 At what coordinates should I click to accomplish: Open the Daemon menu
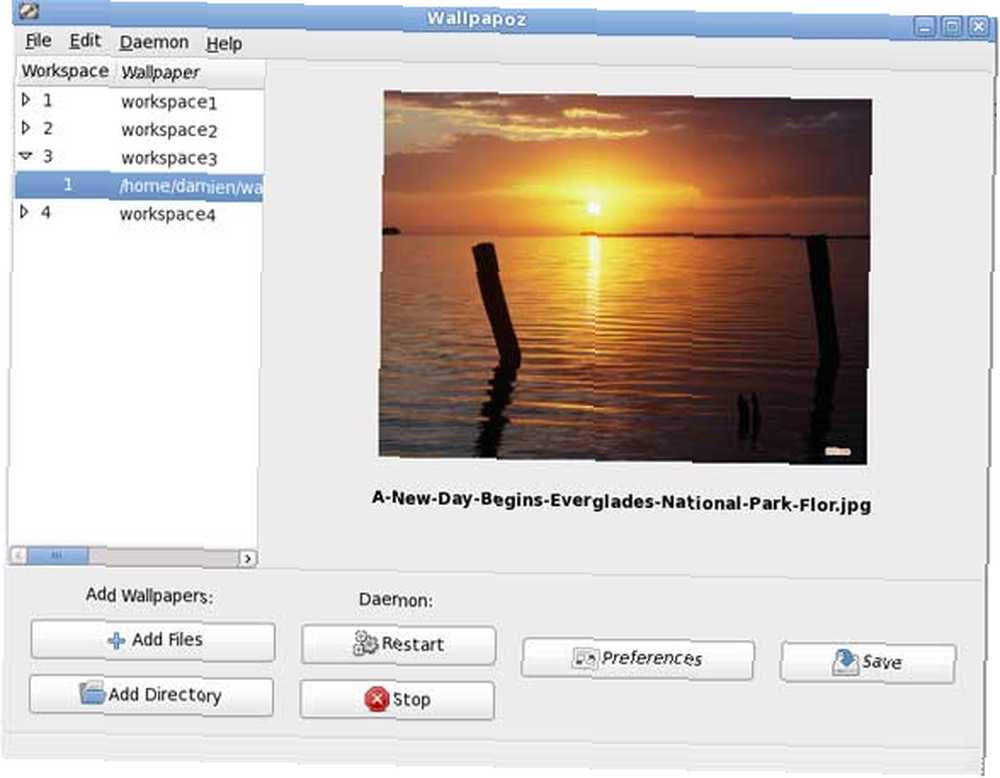pyautogui.click(x=154, y=42)
